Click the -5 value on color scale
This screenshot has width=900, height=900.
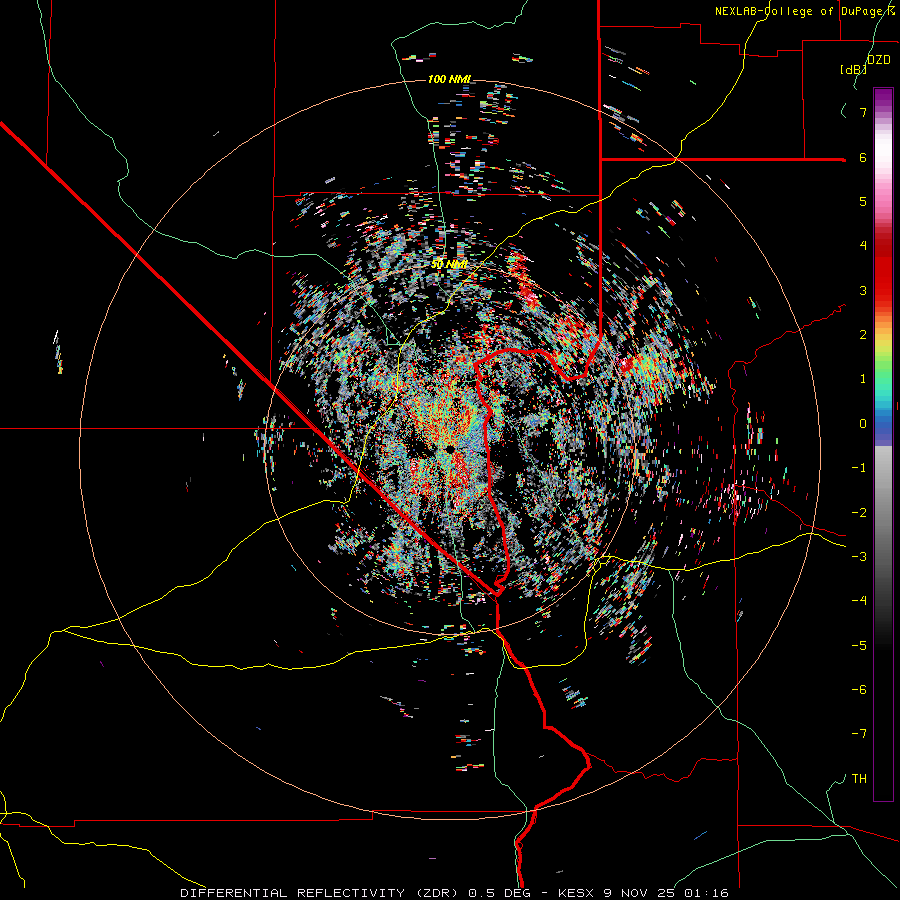pos(859,645)
